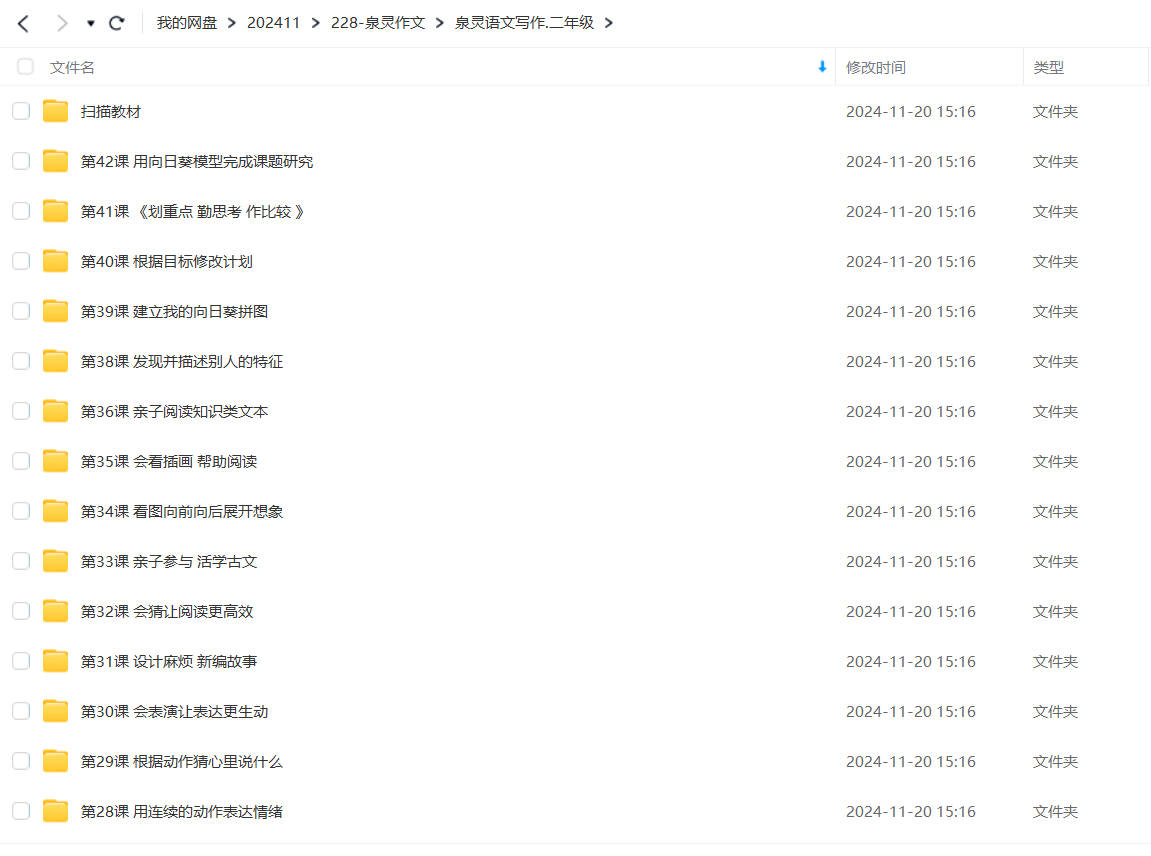
Task: Click folder icon of 第30课
Action: (x=55, y=711)
